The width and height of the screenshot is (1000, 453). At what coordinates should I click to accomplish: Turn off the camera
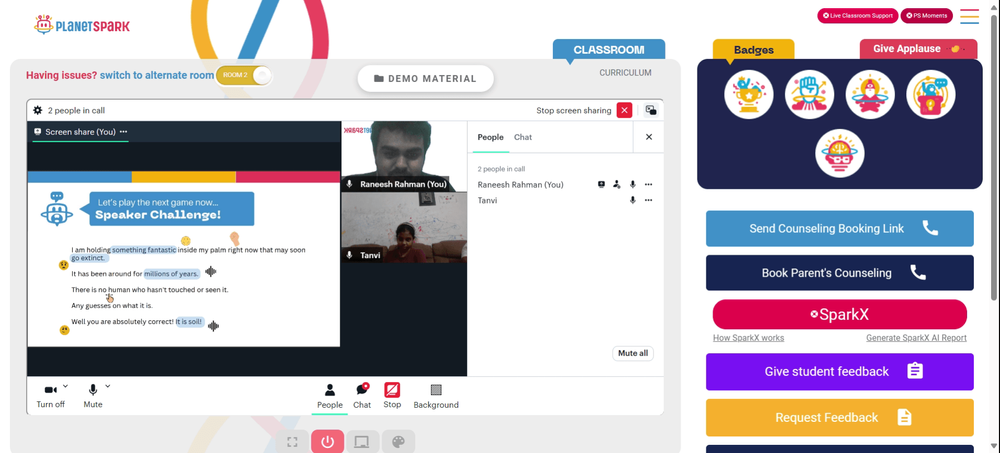tap(50, 396)
